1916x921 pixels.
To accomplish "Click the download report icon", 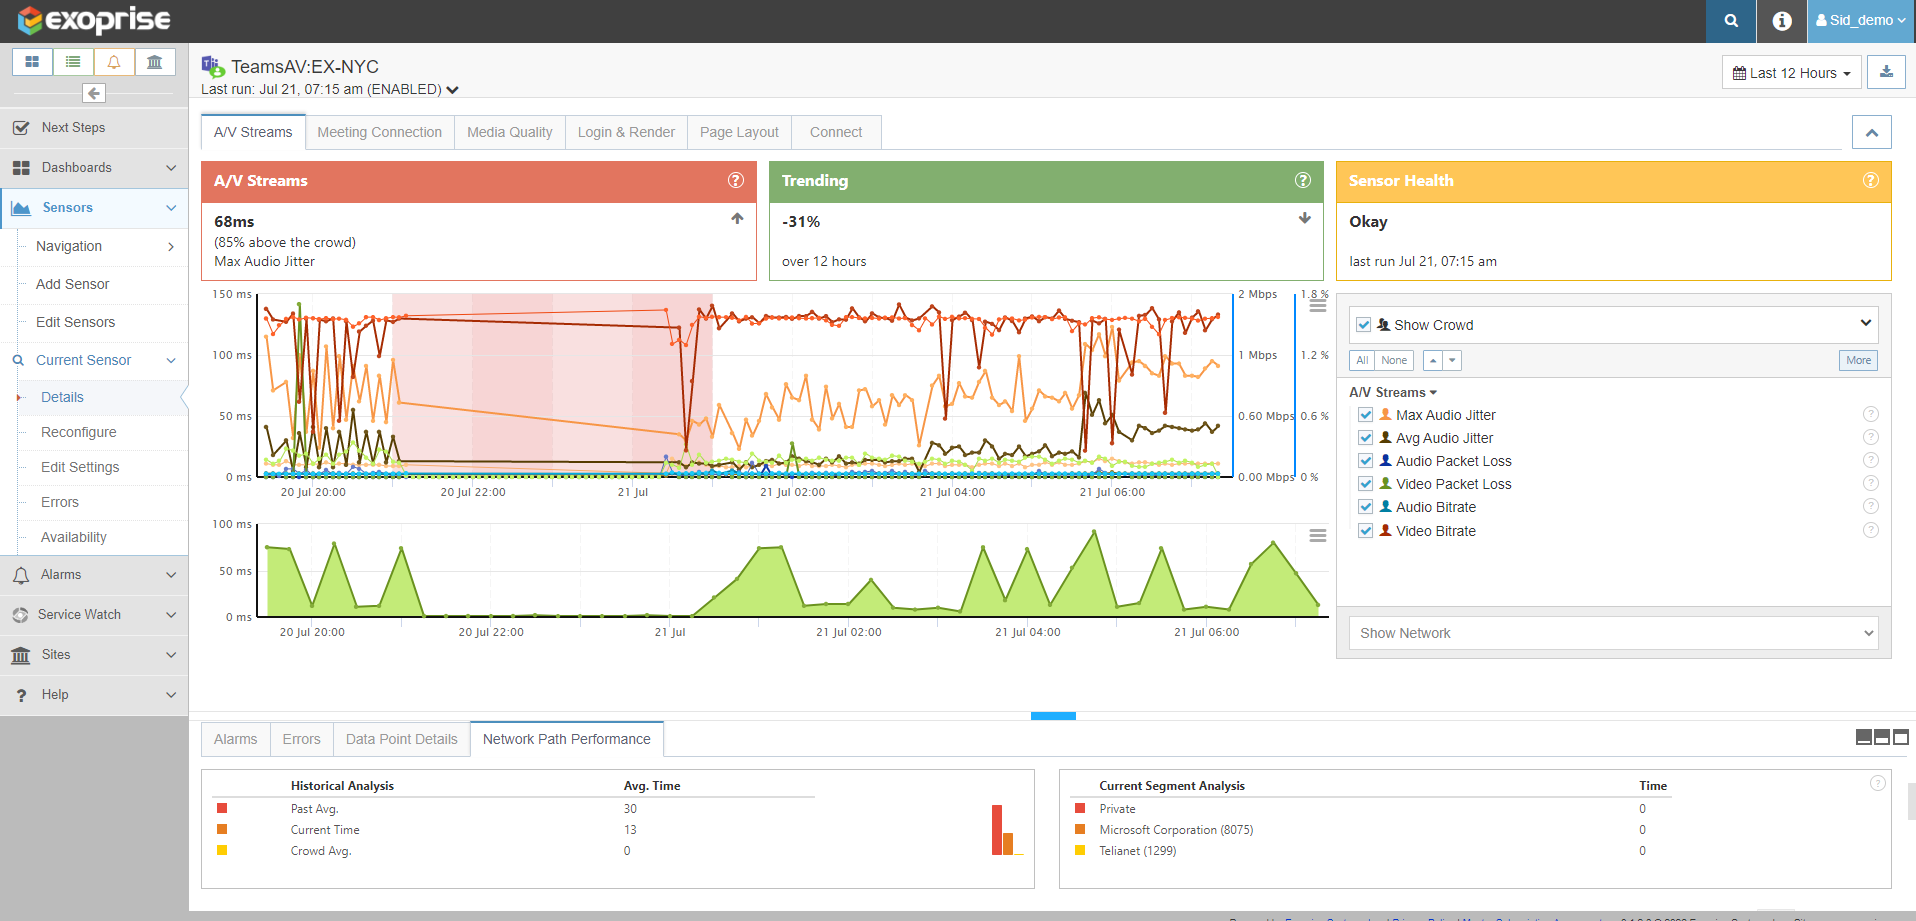I will point(1886,72).
